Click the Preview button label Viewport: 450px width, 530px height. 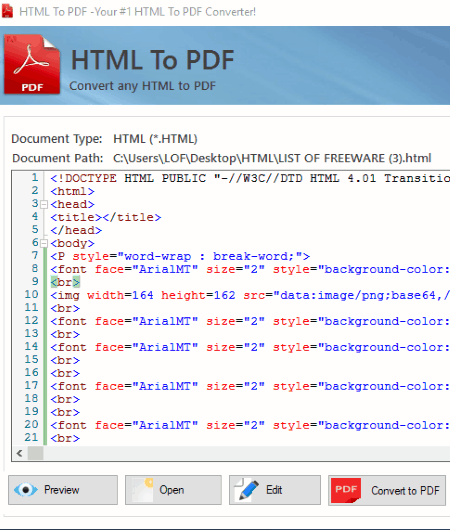point(62,490)
